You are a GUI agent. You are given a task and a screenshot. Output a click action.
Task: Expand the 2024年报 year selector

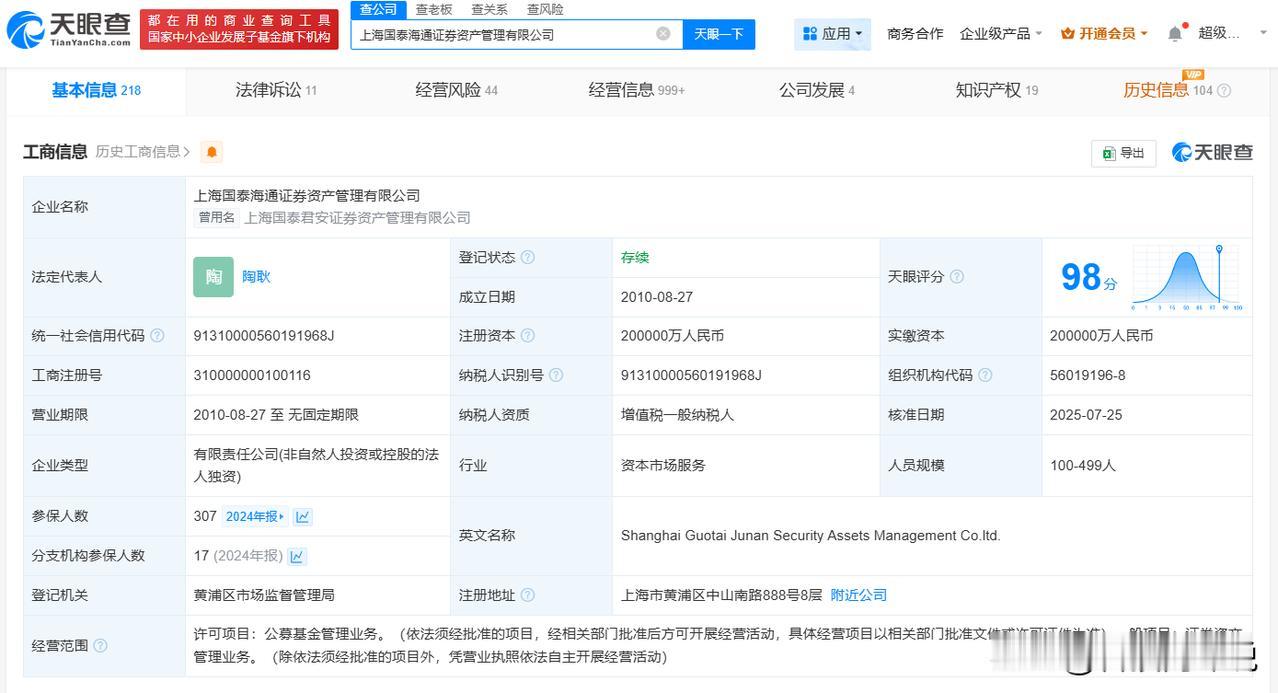coord(255,517)
